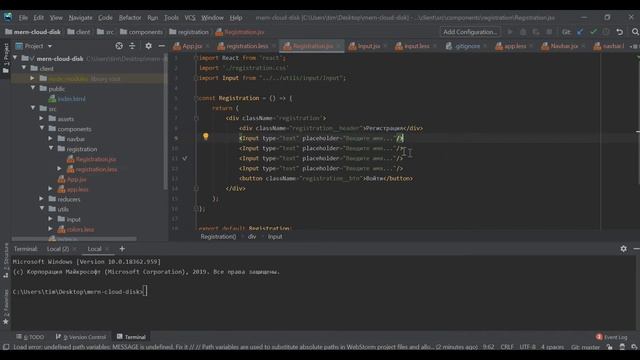The width and height of the screenshot is (640, 360).
Task: Click the tool windows quick access icon in status bar
Action: tap(6, 347)
